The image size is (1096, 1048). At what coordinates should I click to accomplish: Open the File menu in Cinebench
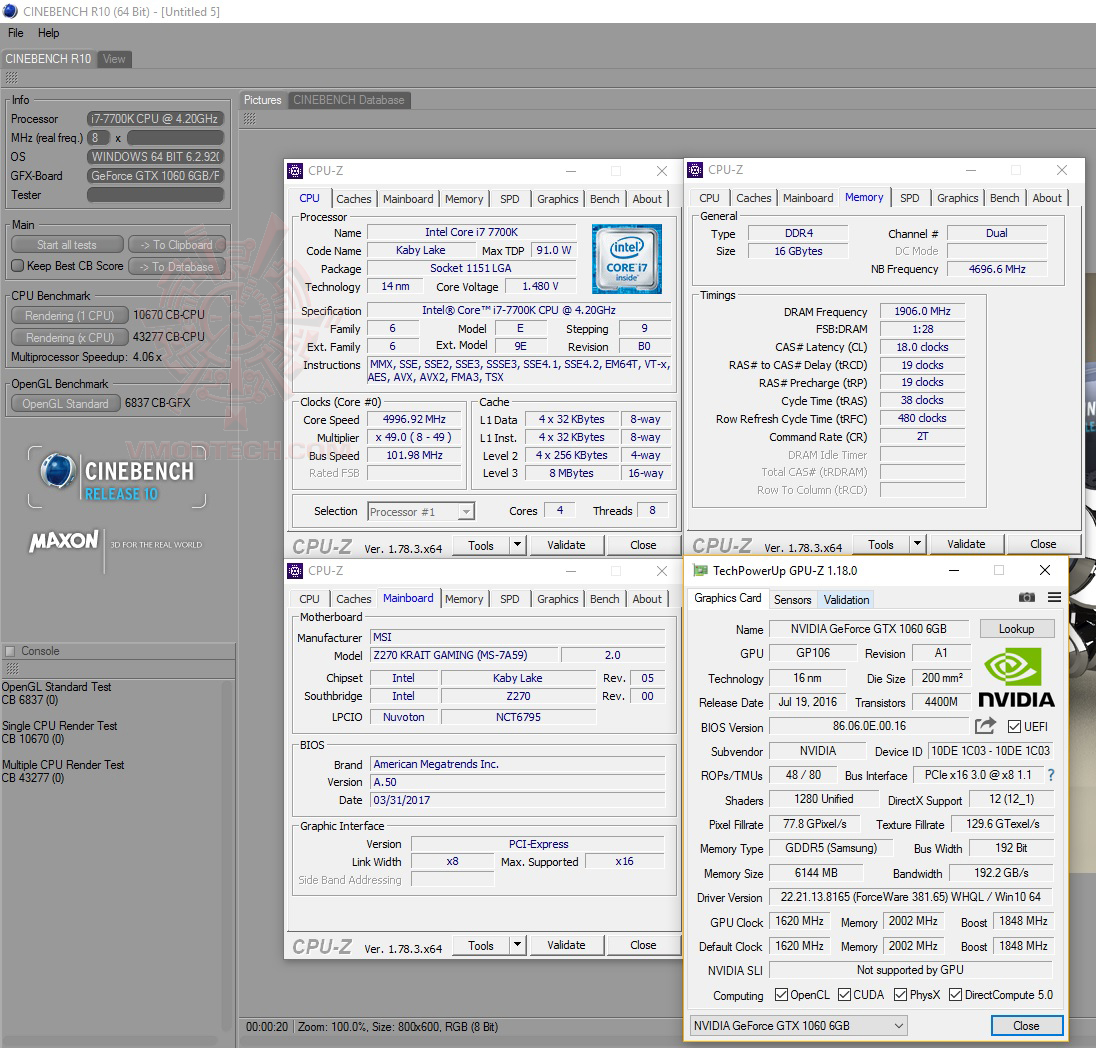click(14, 32)
